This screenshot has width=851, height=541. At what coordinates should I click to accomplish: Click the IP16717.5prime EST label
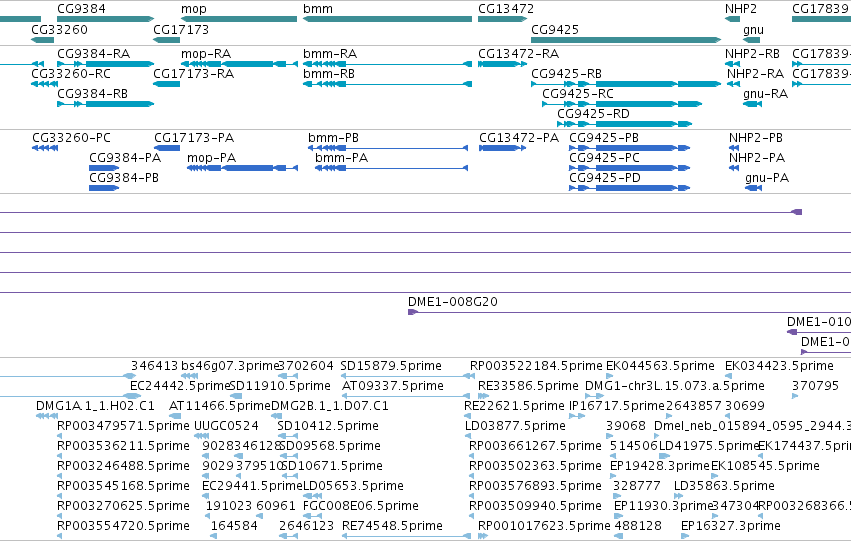[617, 406]
